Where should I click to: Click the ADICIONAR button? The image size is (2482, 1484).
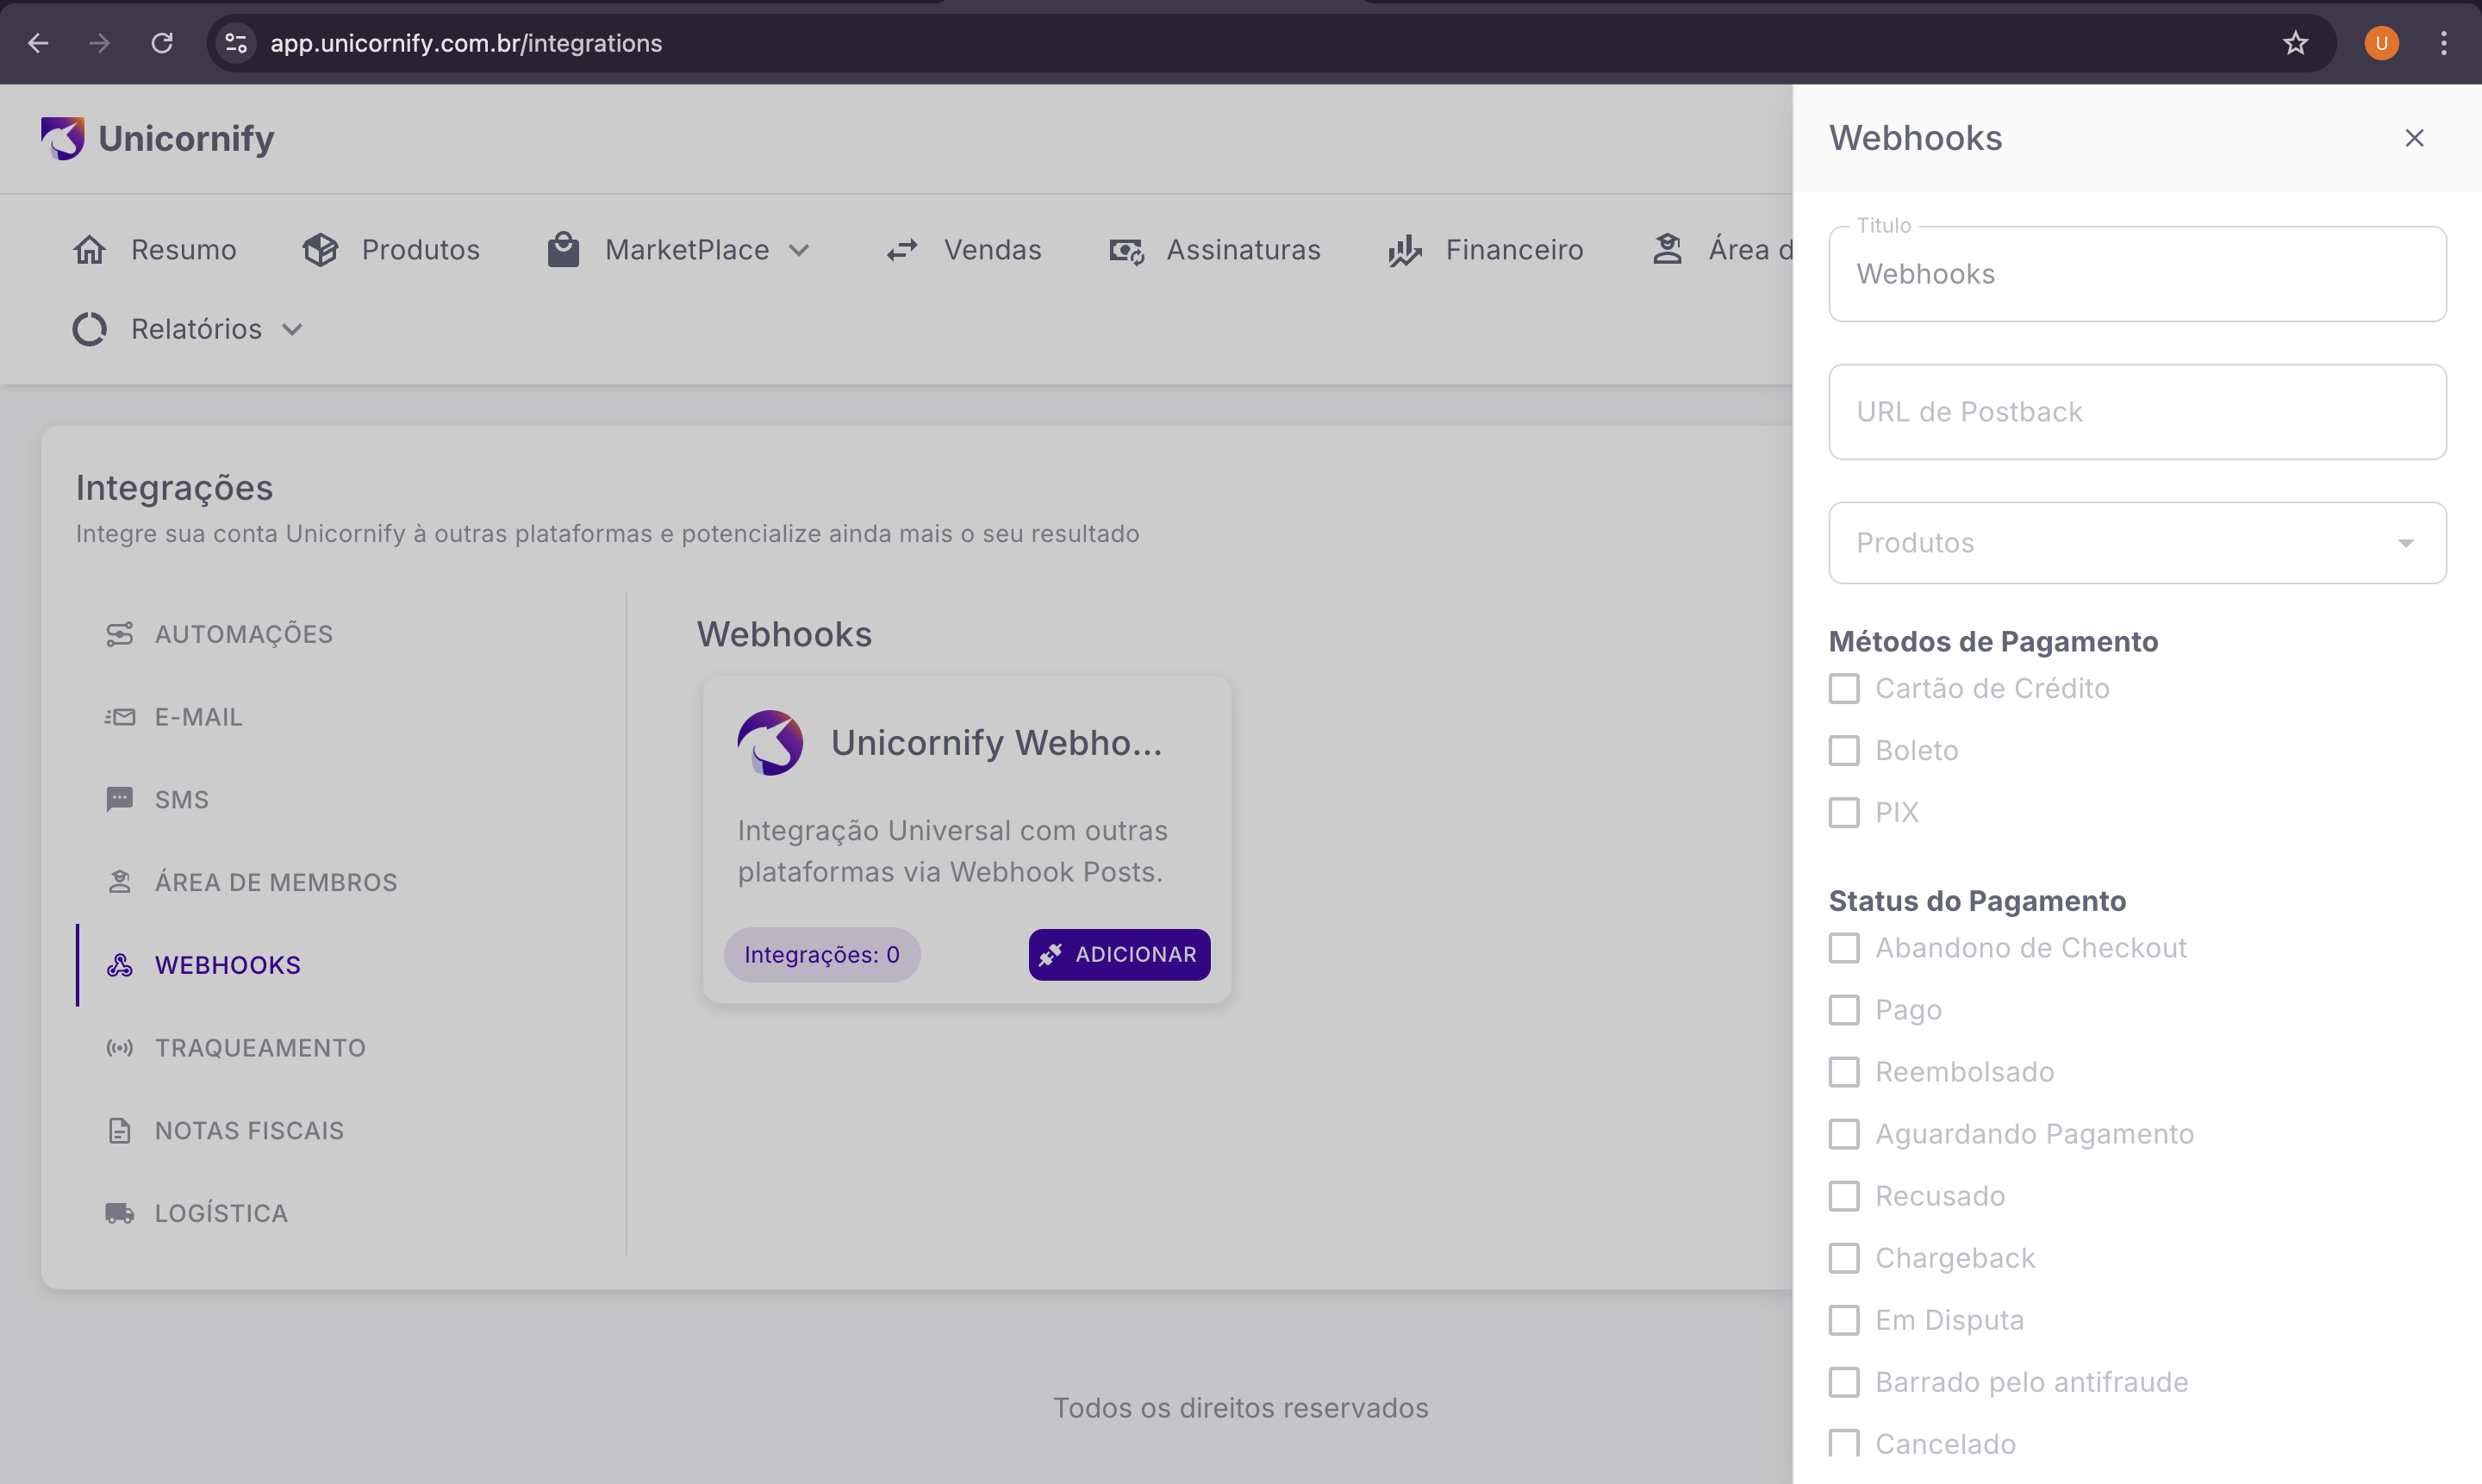click(x=1119, y=954)
